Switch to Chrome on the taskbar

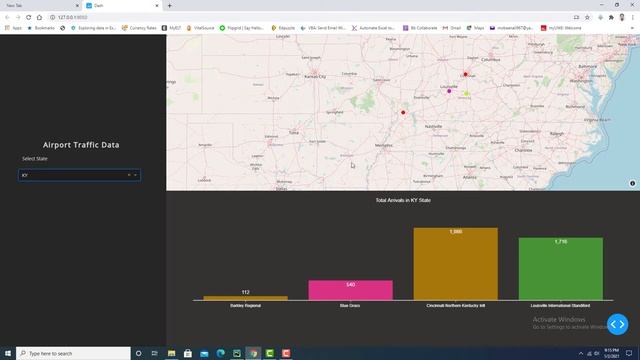253,353
